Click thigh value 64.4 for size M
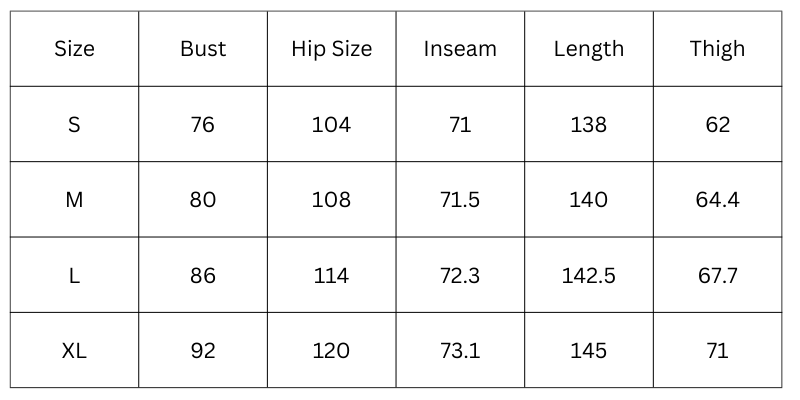Viewport: 800px width, 400px height. (717, 200)
